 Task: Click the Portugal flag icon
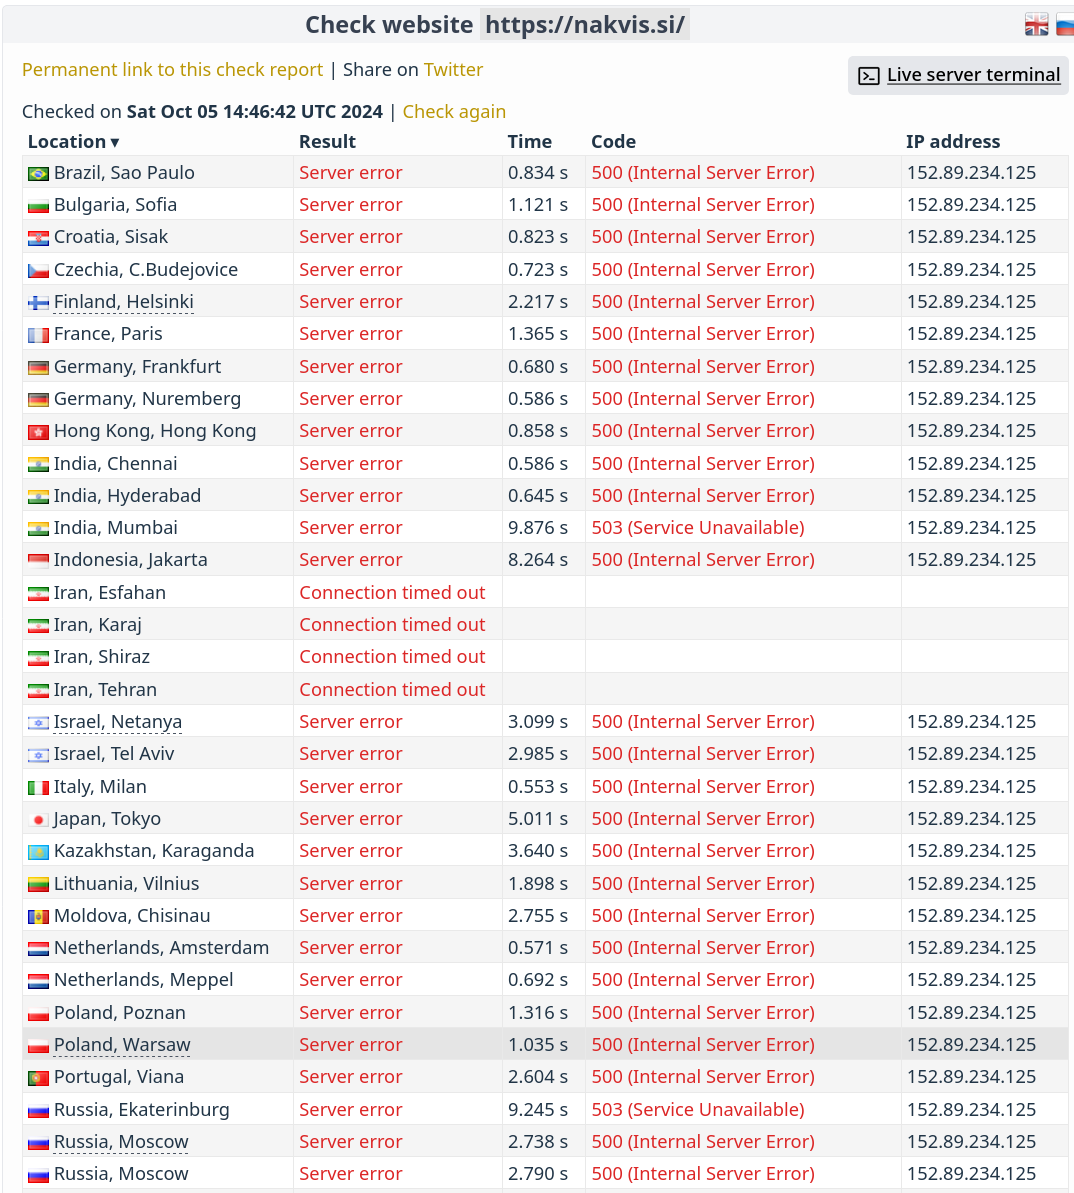38,1078
